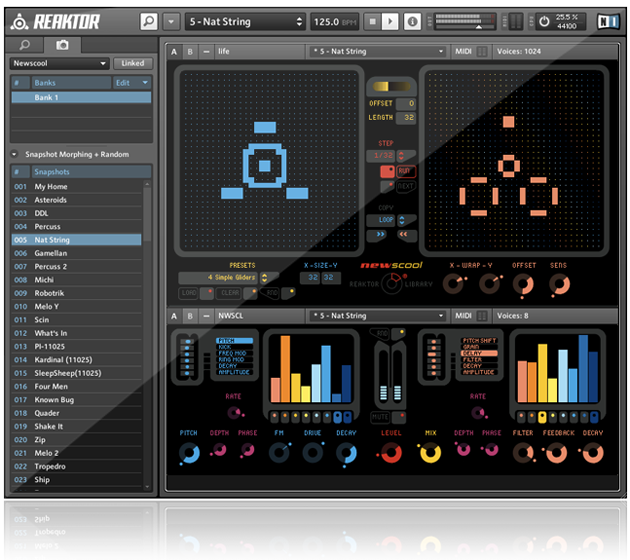Click the CLEAR grid button

point(230,293)
